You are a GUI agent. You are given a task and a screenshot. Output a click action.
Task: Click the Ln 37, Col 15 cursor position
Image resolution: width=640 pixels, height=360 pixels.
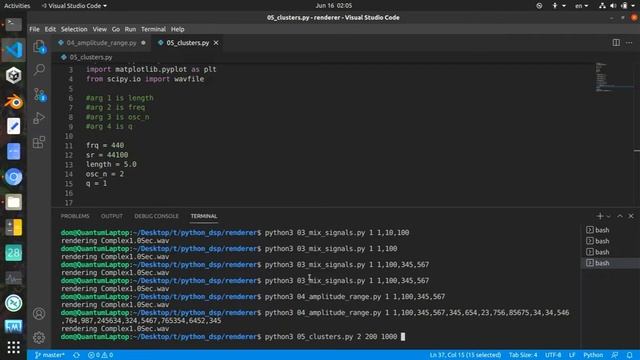point(465,355)
